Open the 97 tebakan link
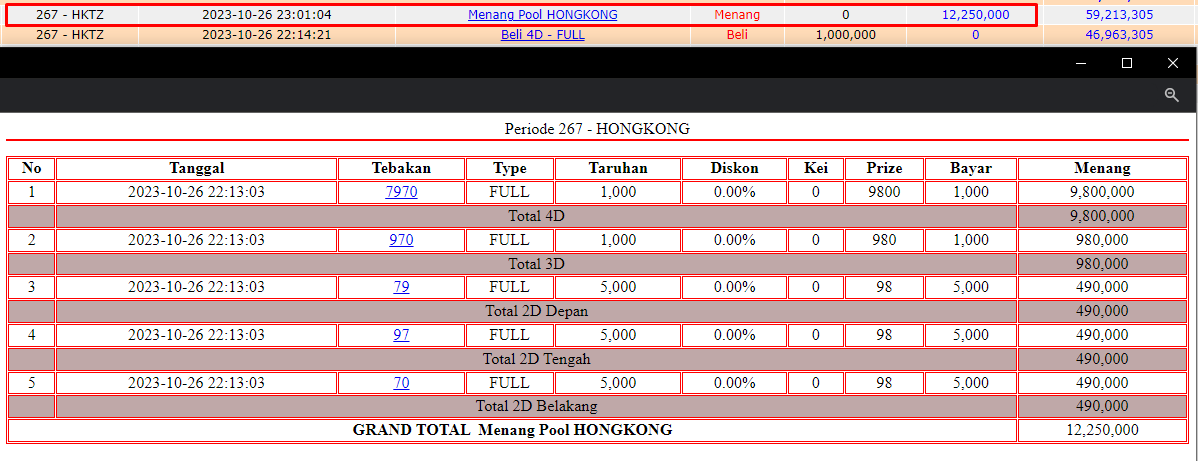 (x=401, y=335)
